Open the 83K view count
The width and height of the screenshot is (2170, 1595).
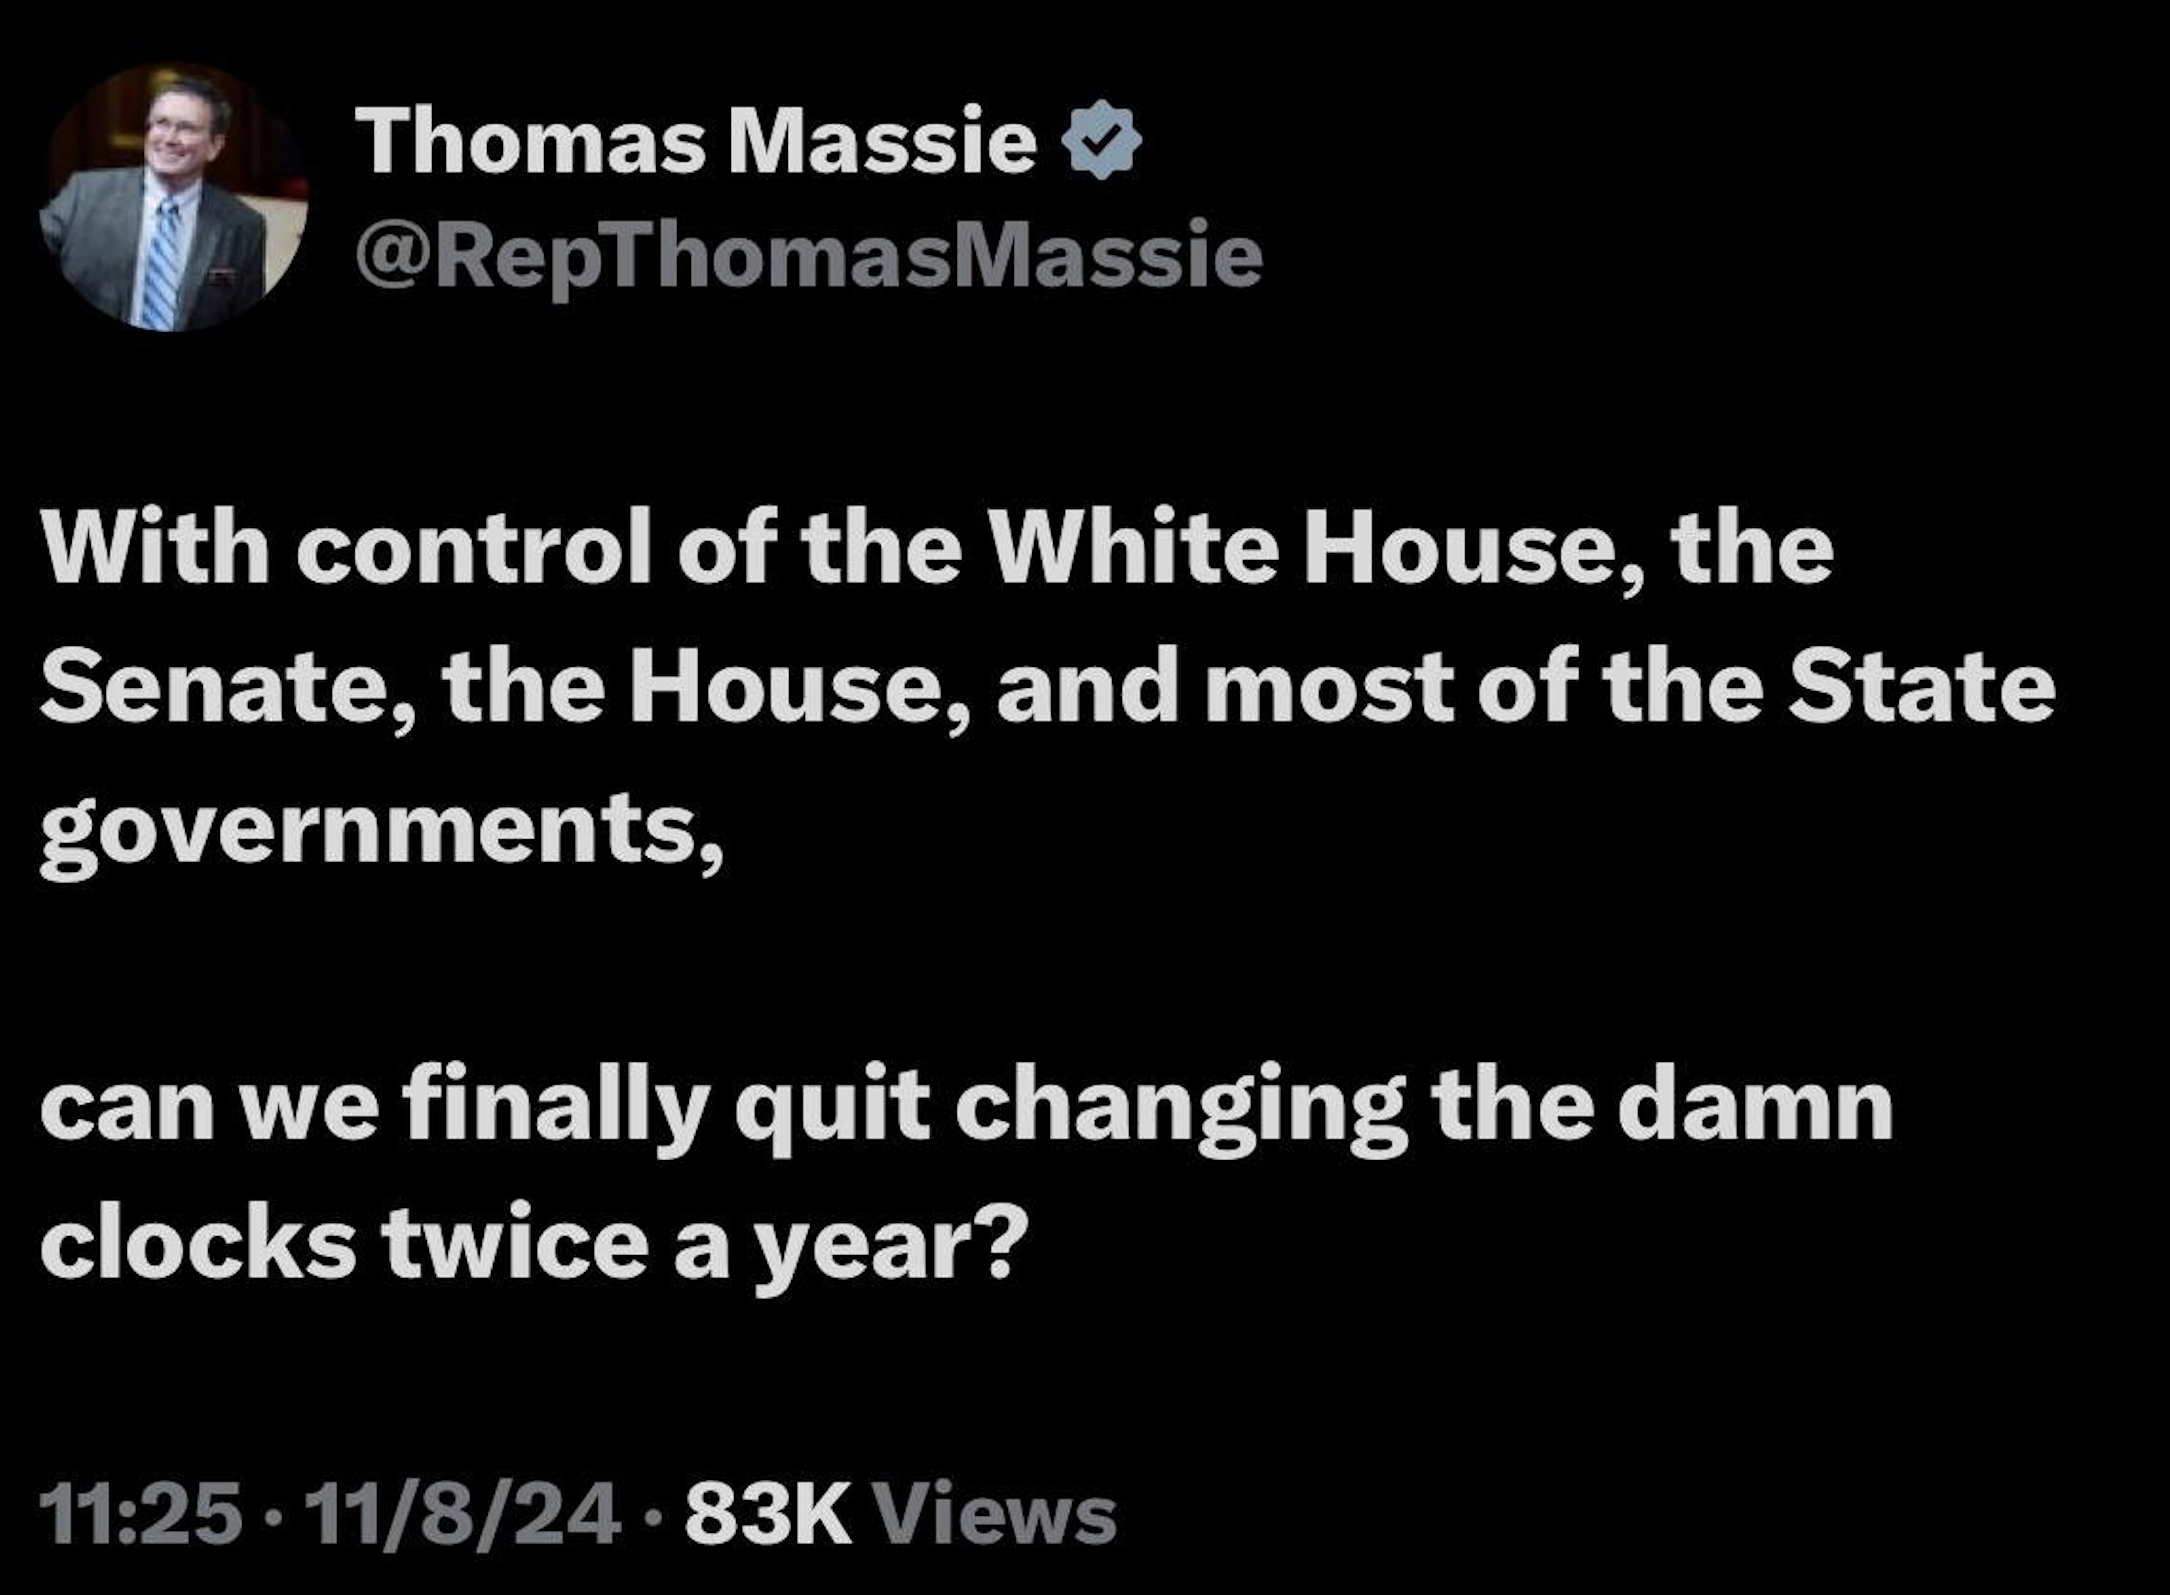pos(768,1513)
